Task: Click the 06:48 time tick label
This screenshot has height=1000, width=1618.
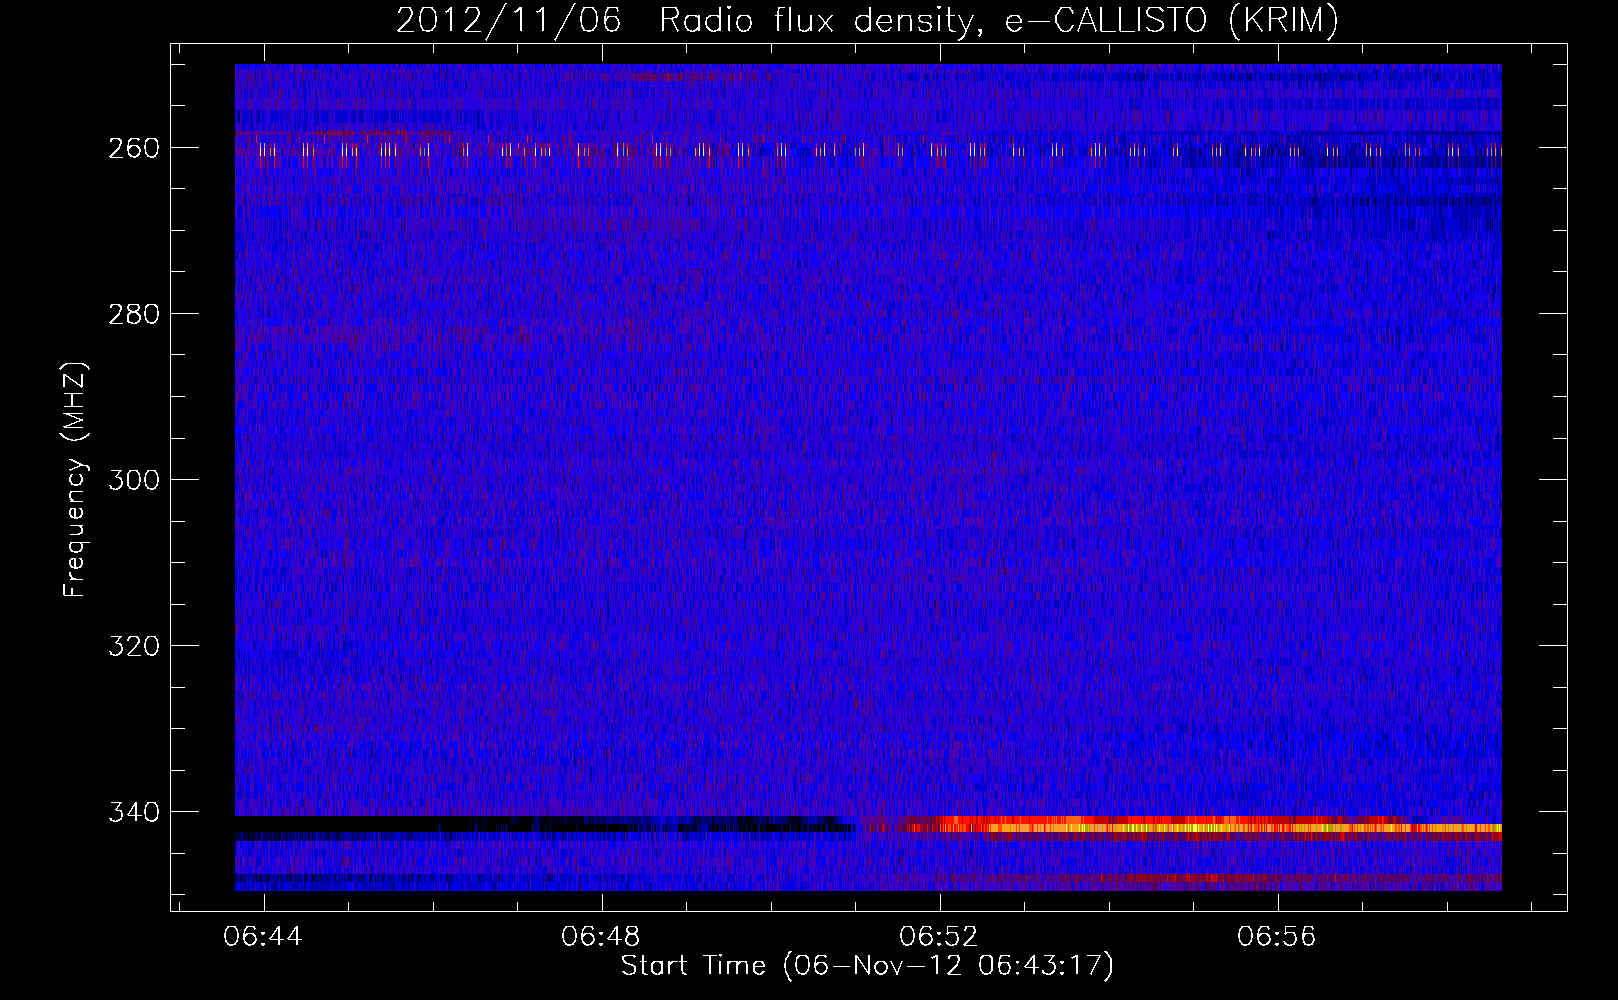Action: click(x=602, y=937)
